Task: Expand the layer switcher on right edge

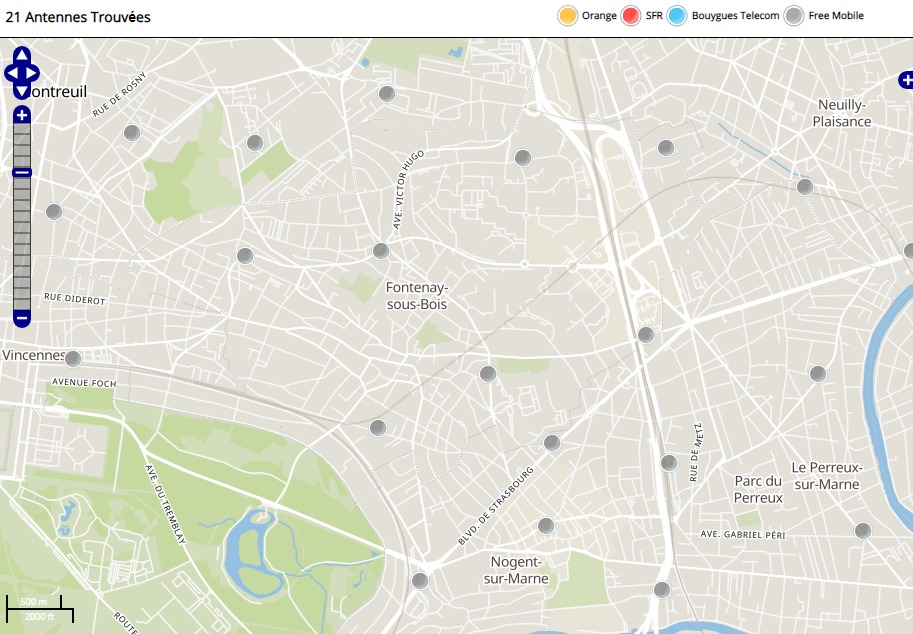Action: [905, 80]
